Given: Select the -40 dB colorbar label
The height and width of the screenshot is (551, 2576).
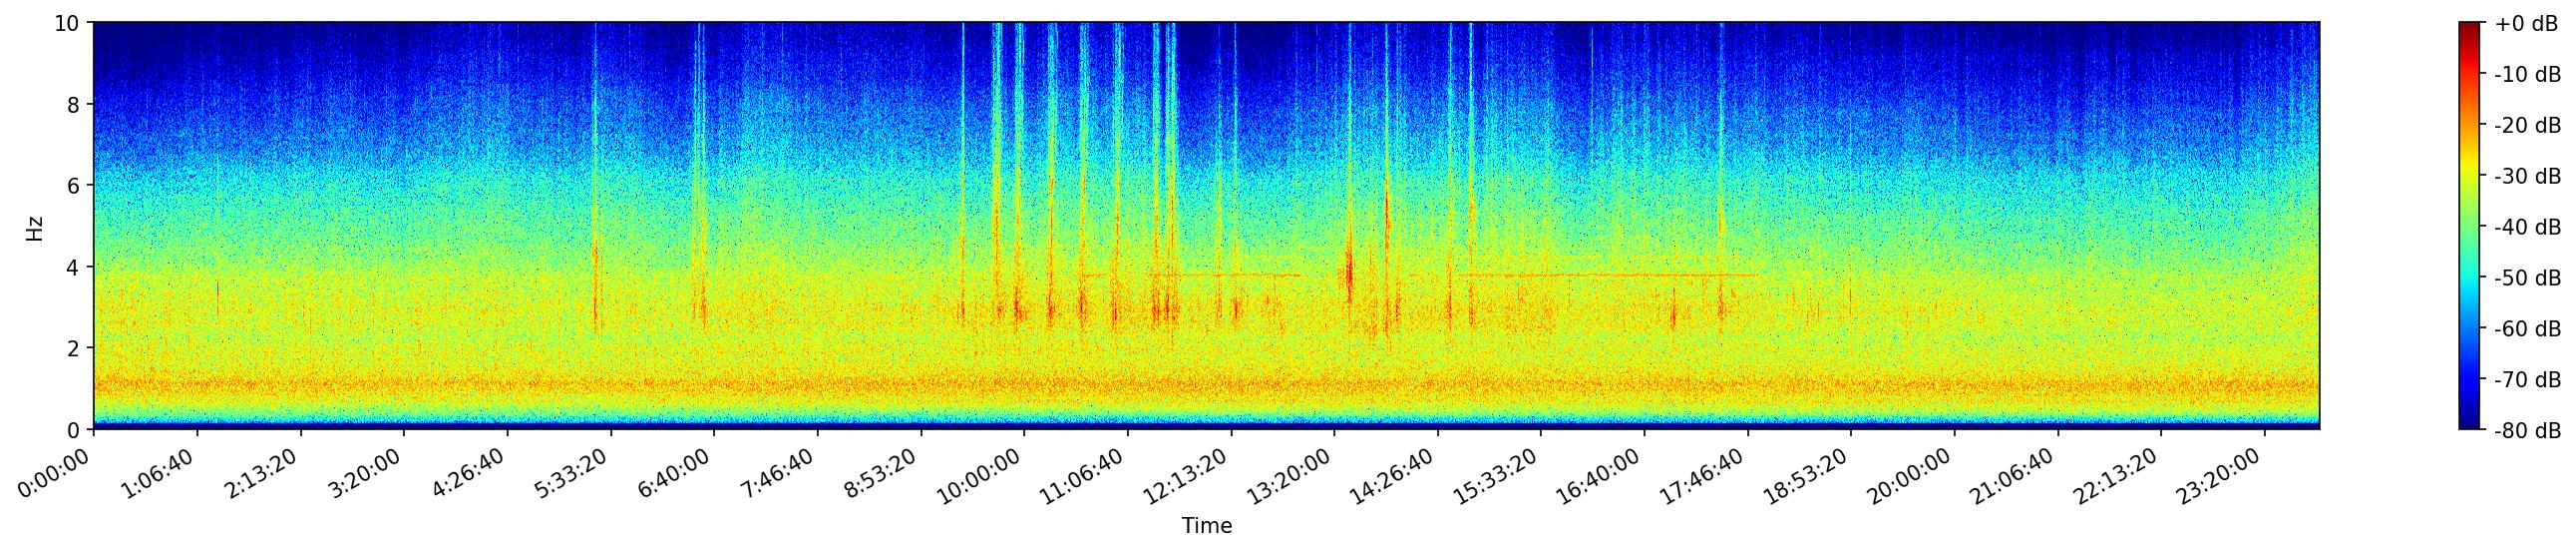Looking at the screenshot, I should point(2526,228).
